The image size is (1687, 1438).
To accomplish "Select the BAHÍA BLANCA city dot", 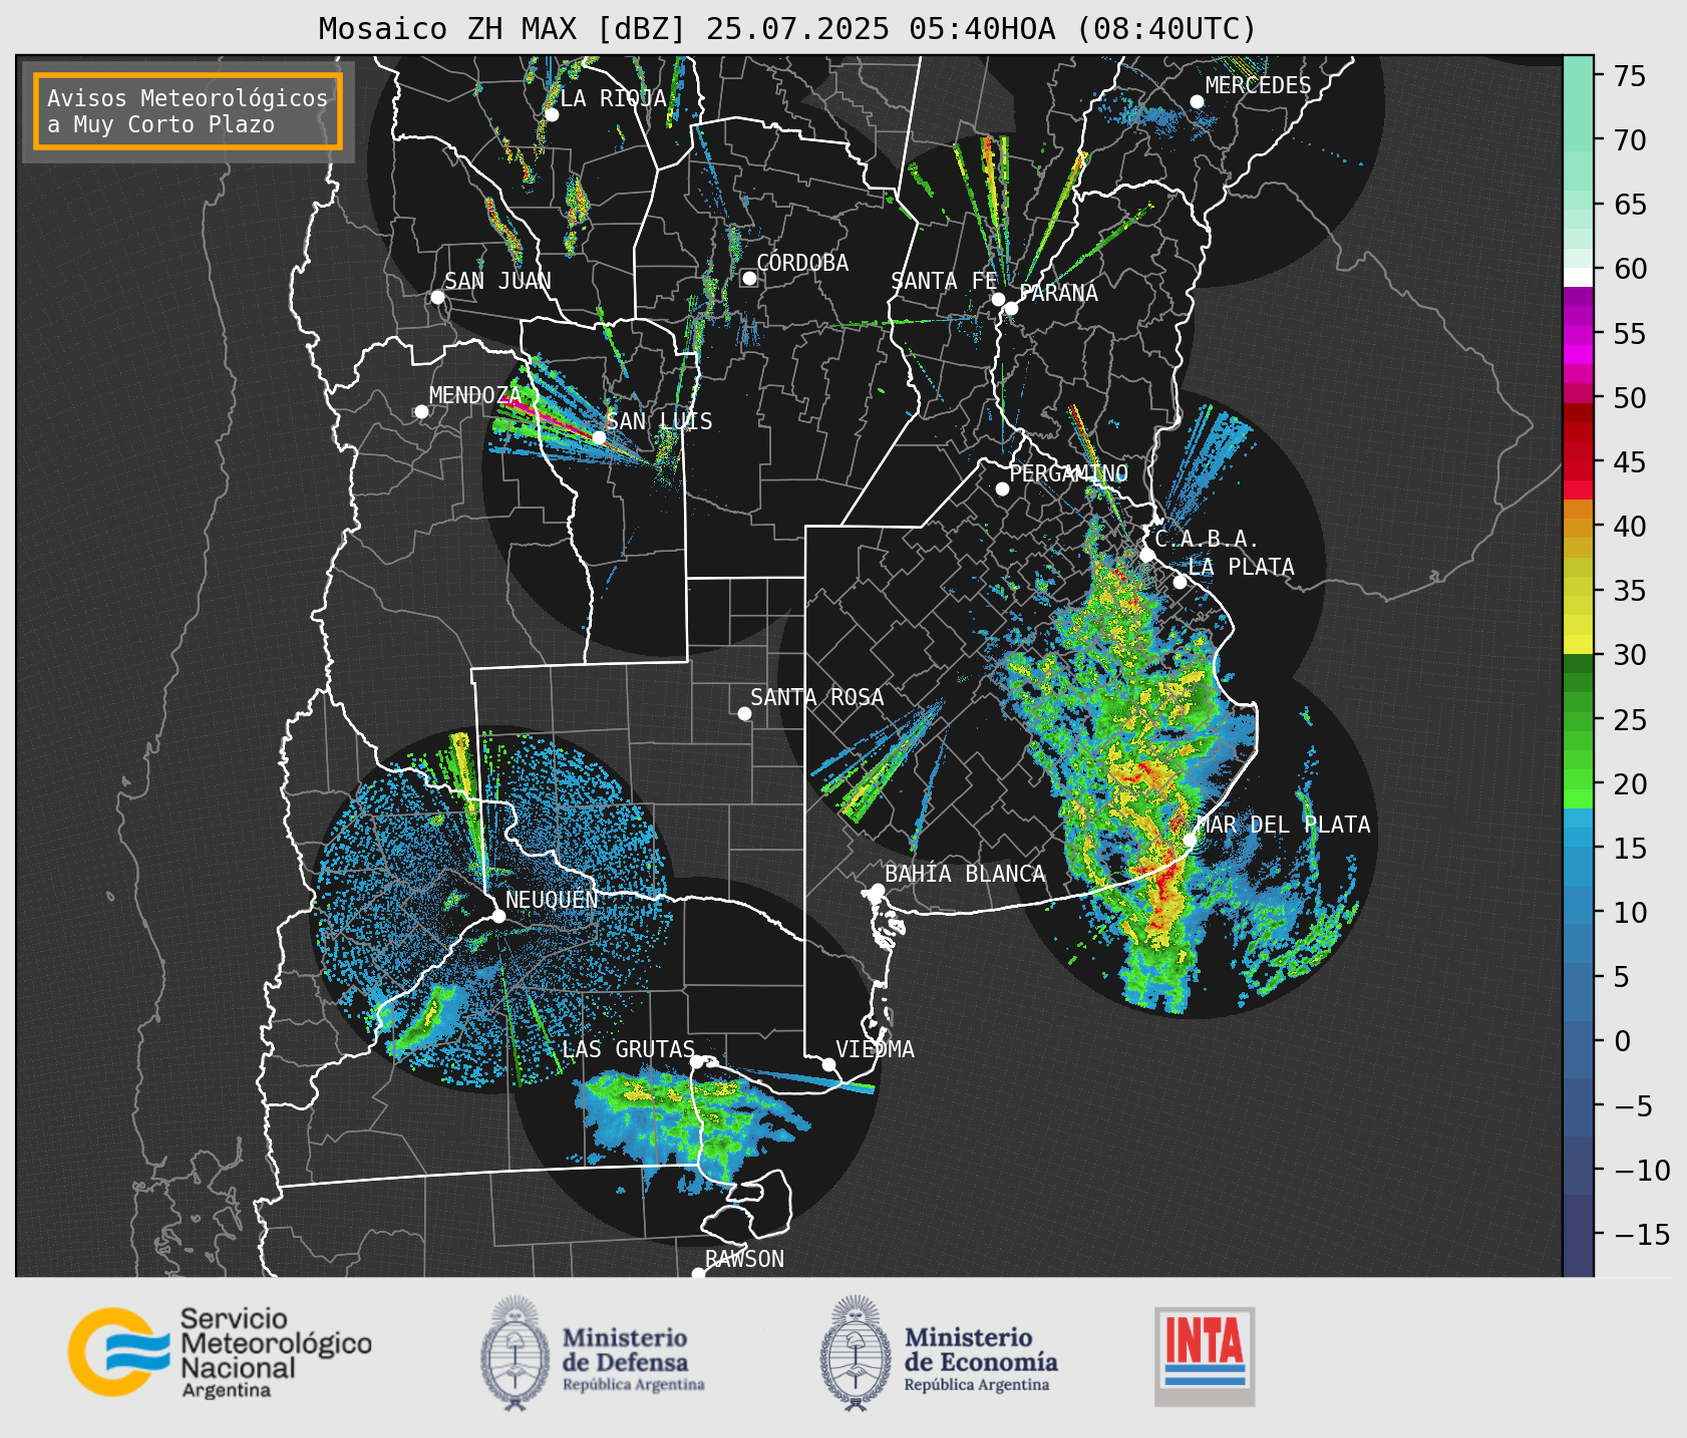I will click(x=877, y=890).
